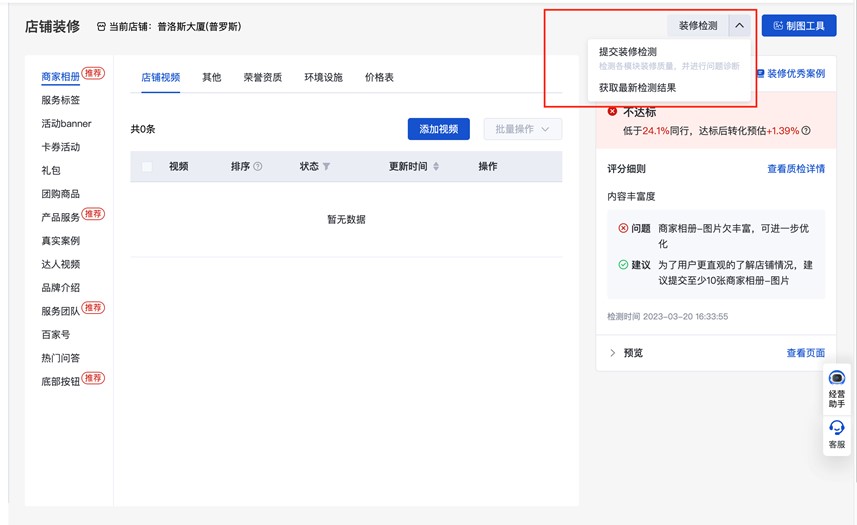
Task: Expand the 预览 section chevron
Action: click(x=613, y=353)
